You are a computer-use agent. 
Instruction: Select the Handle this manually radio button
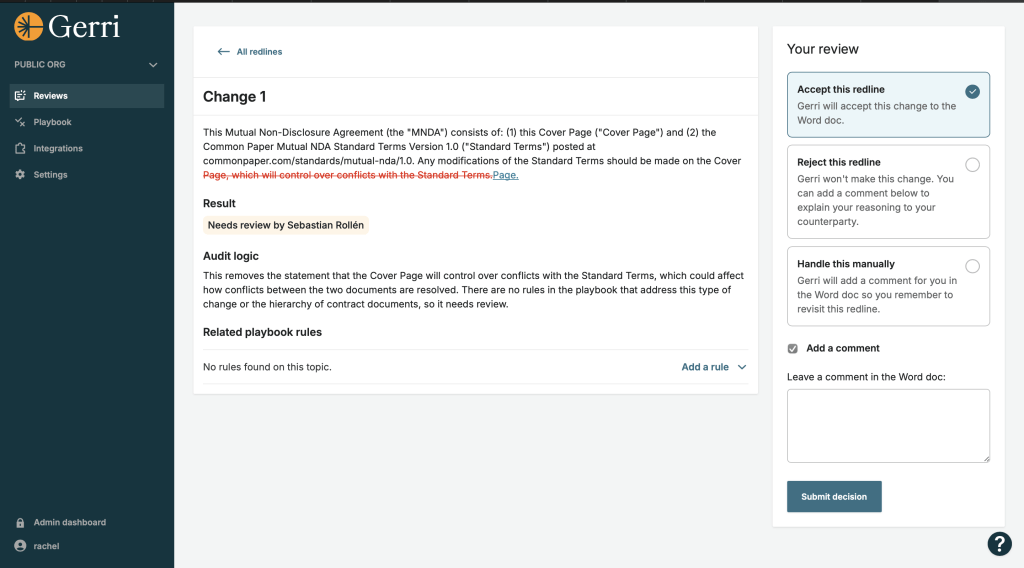pyautogui.click(x=972, y=266)
